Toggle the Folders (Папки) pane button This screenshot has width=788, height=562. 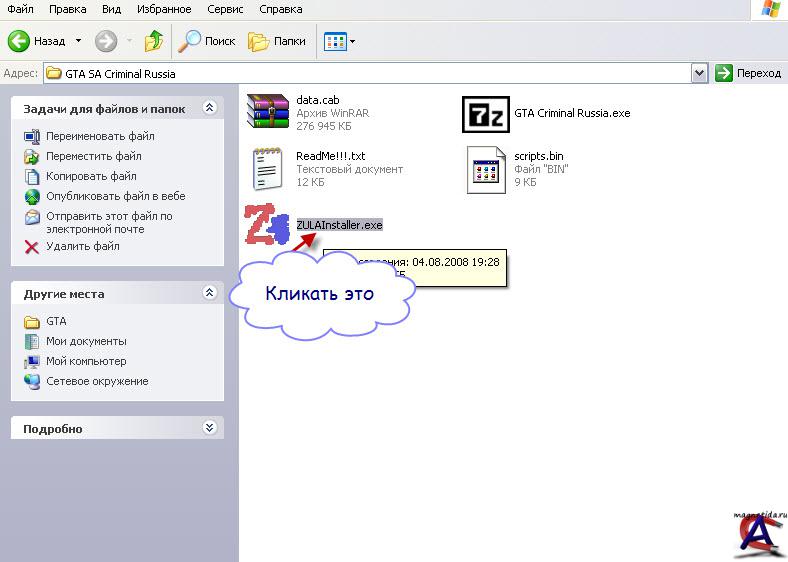coord(277,41)
